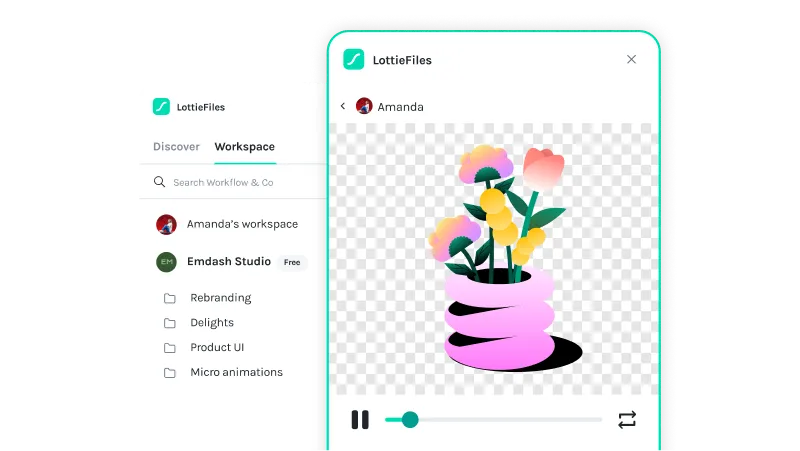Open the Product UI folder

pyautogui.click(x=217, y=347)
